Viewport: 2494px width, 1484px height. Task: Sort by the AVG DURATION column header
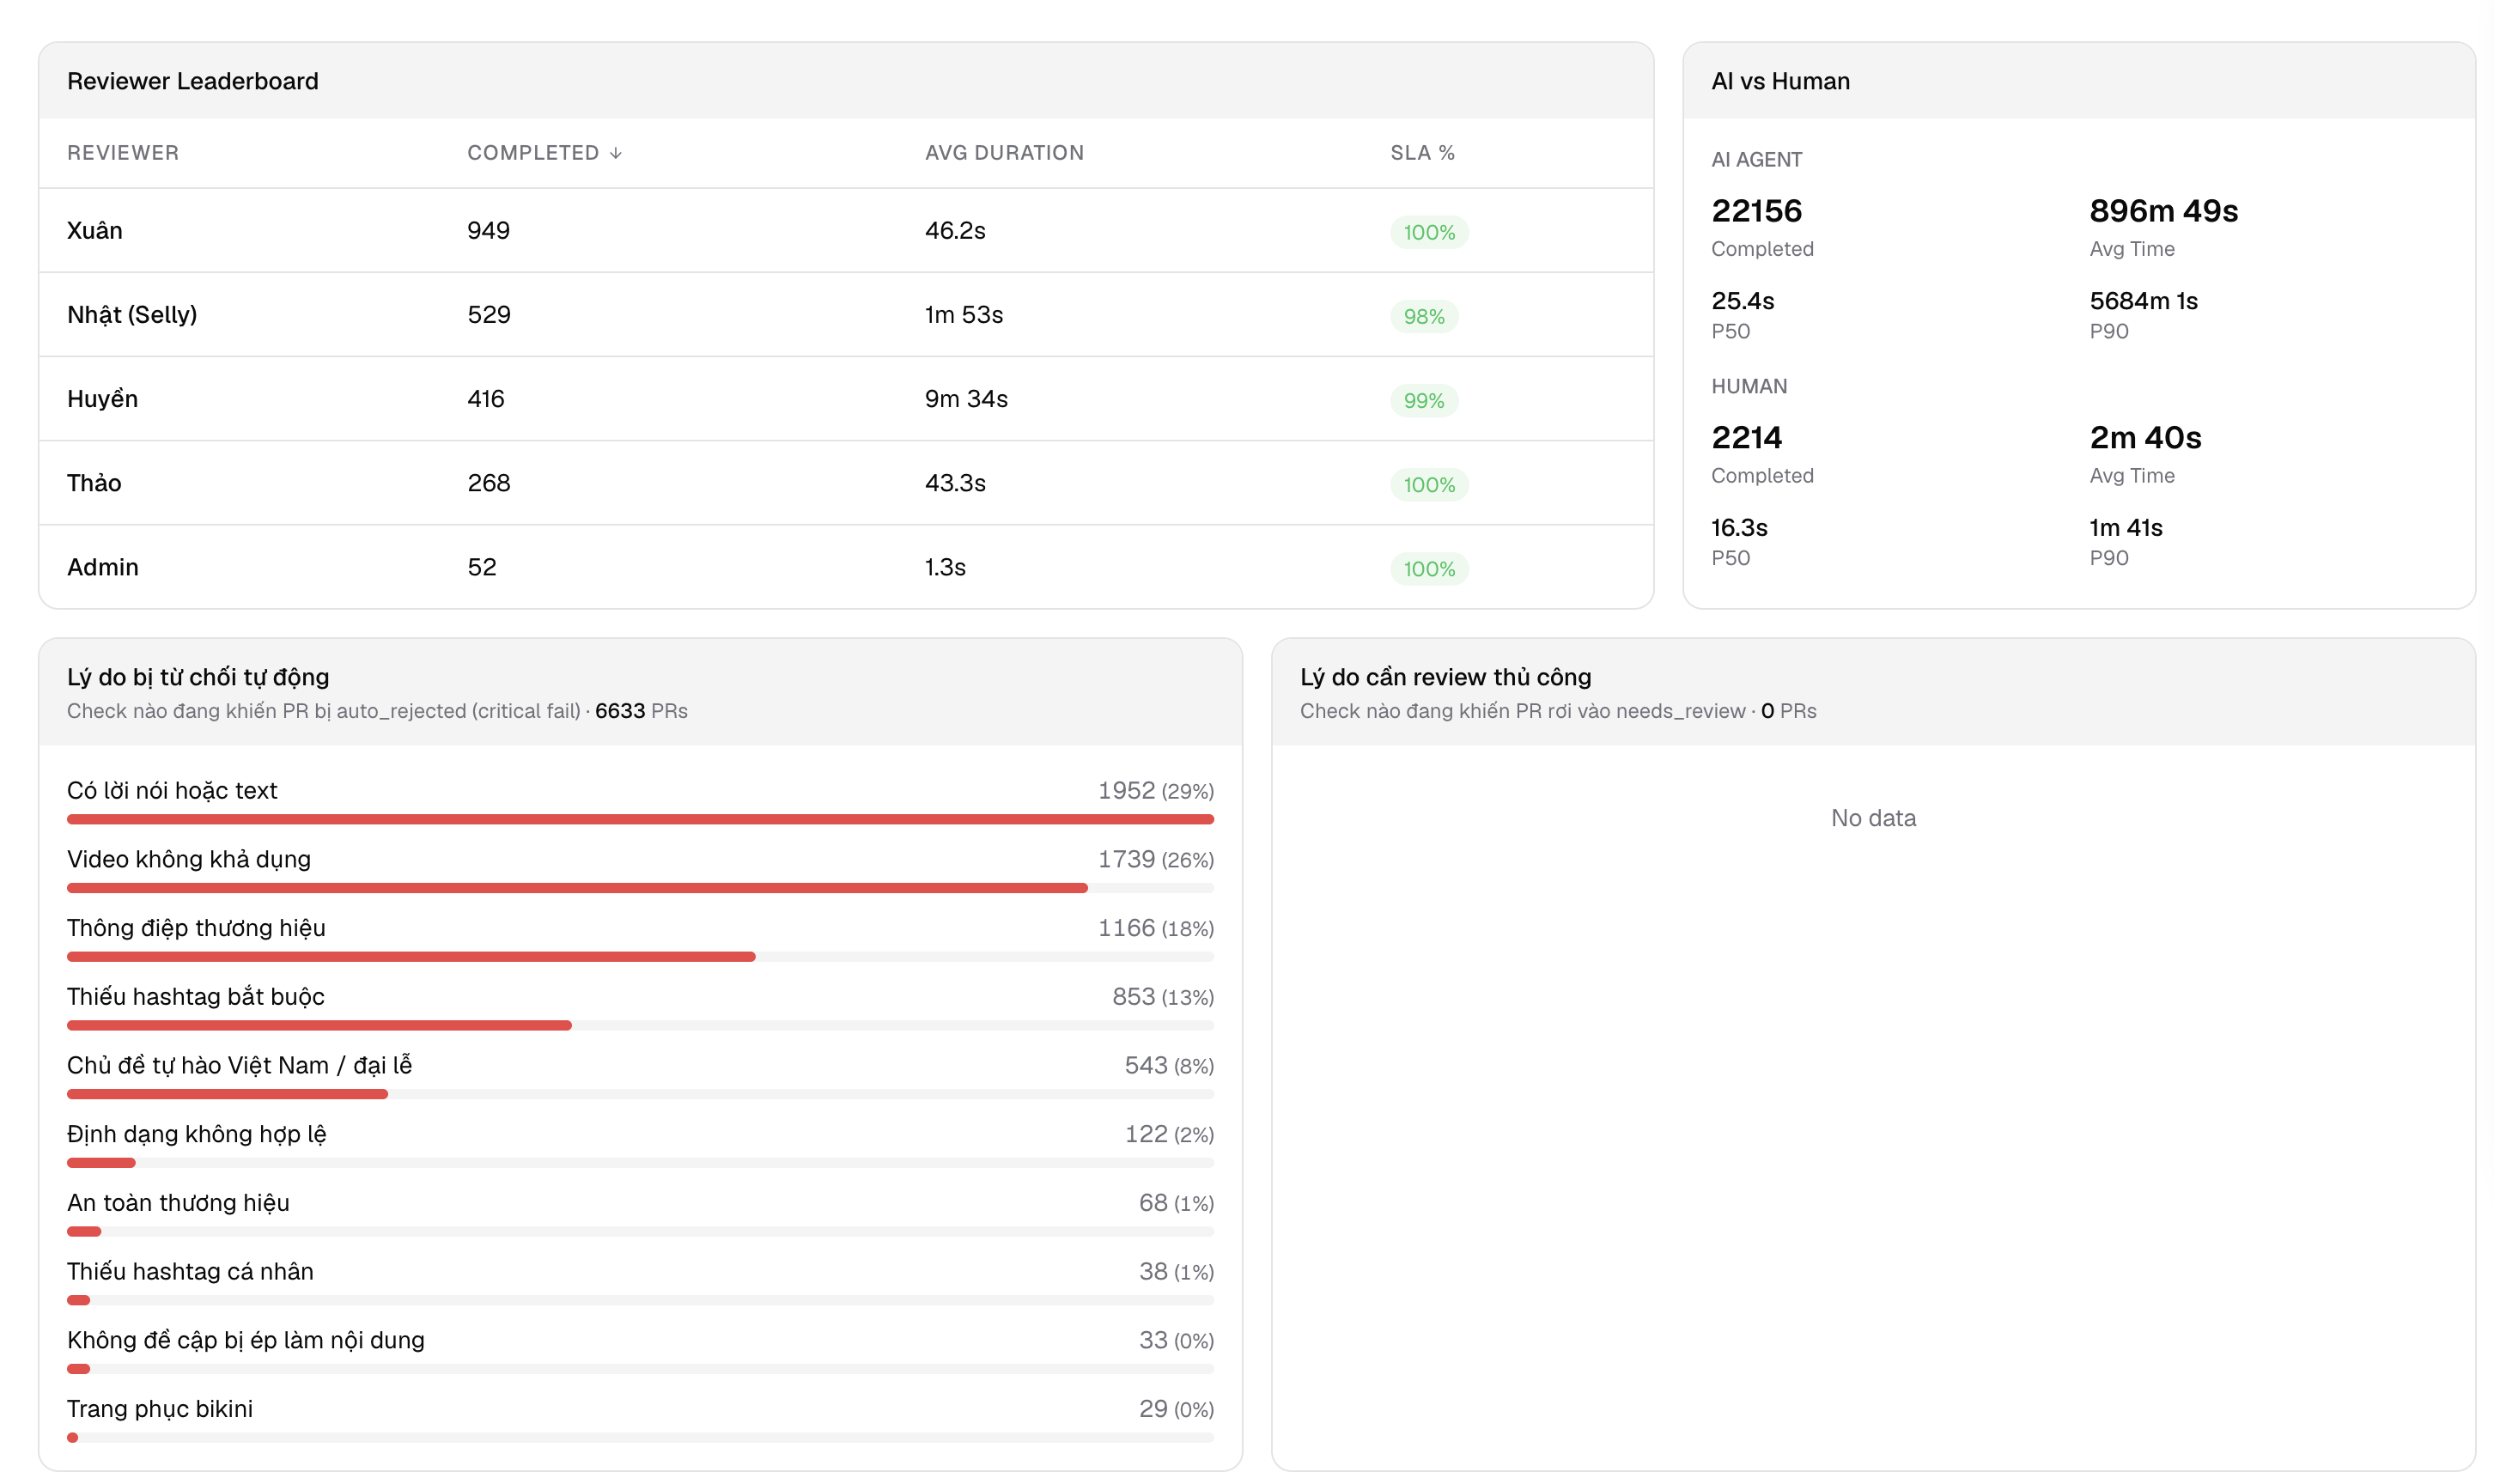pyautogui.click(x=1004, y=153)
